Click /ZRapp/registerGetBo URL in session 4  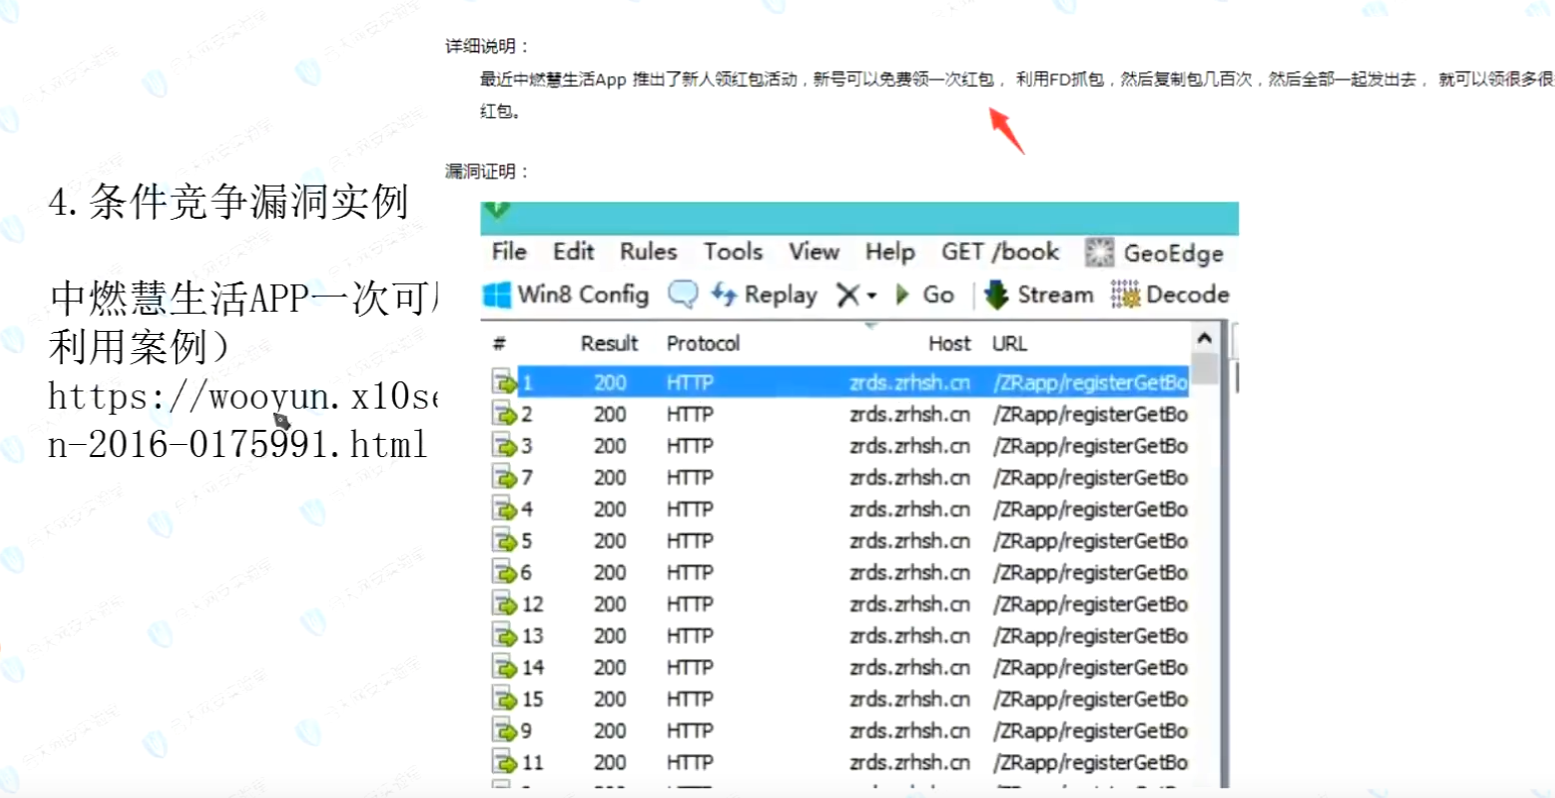pyautogui.click(x=1090, y=509)
